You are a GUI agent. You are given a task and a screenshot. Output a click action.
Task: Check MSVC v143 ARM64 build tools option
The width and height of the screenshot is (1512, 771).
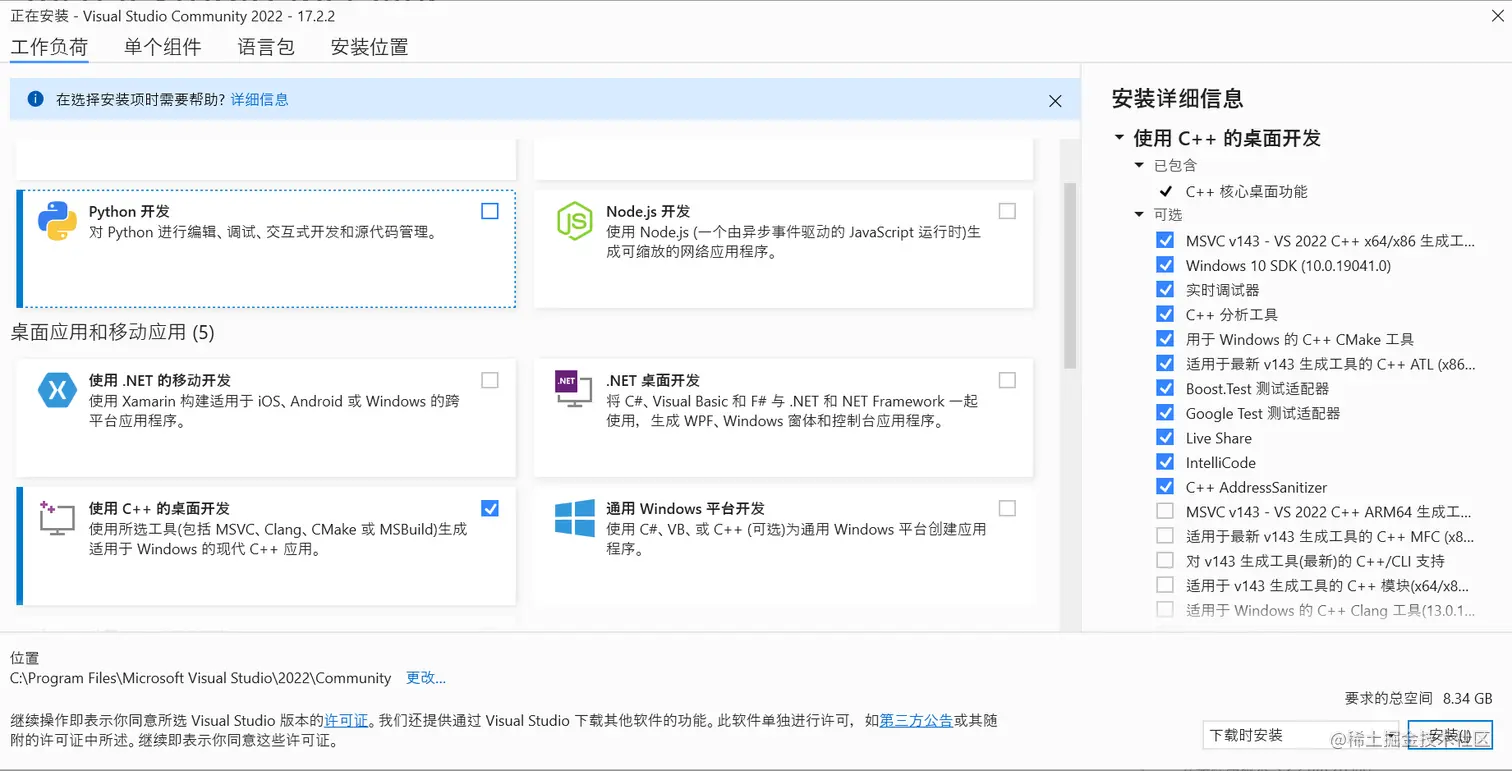(x=1165, y=511)
